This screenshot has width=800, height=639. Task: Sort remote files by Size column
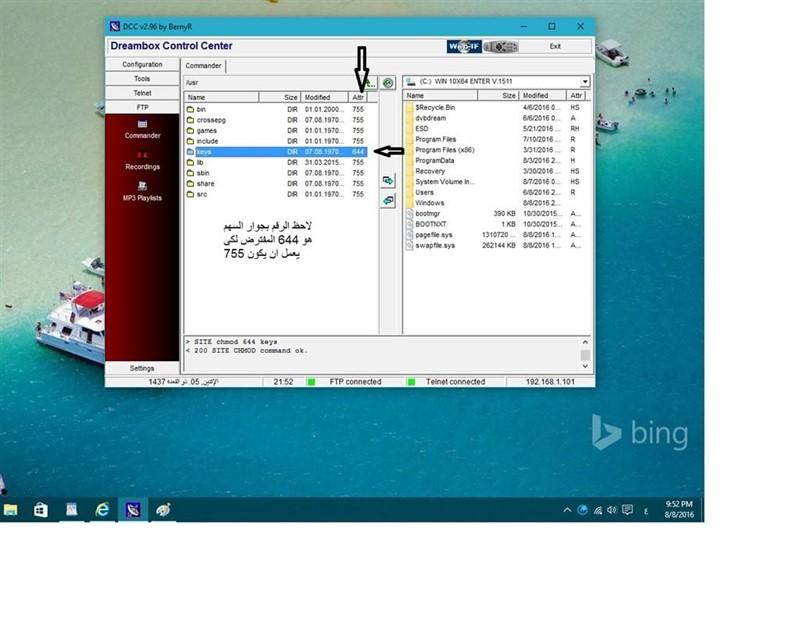280,97
